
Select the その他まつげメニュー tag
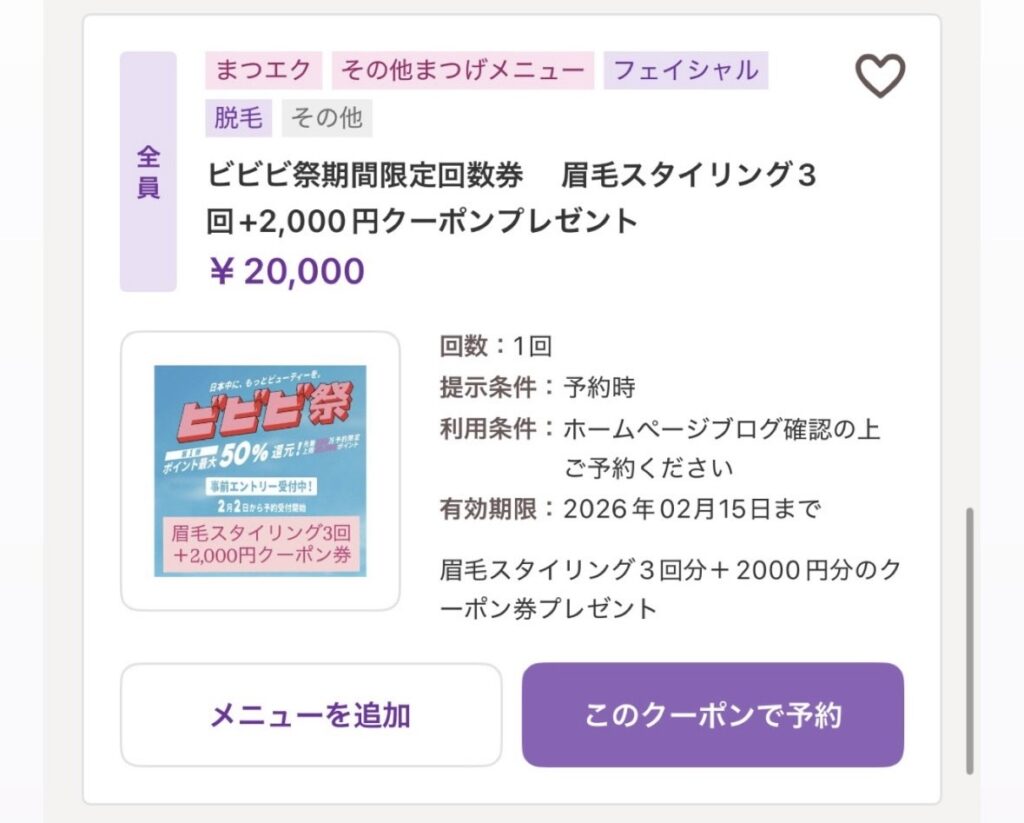(x=462, y=71)
